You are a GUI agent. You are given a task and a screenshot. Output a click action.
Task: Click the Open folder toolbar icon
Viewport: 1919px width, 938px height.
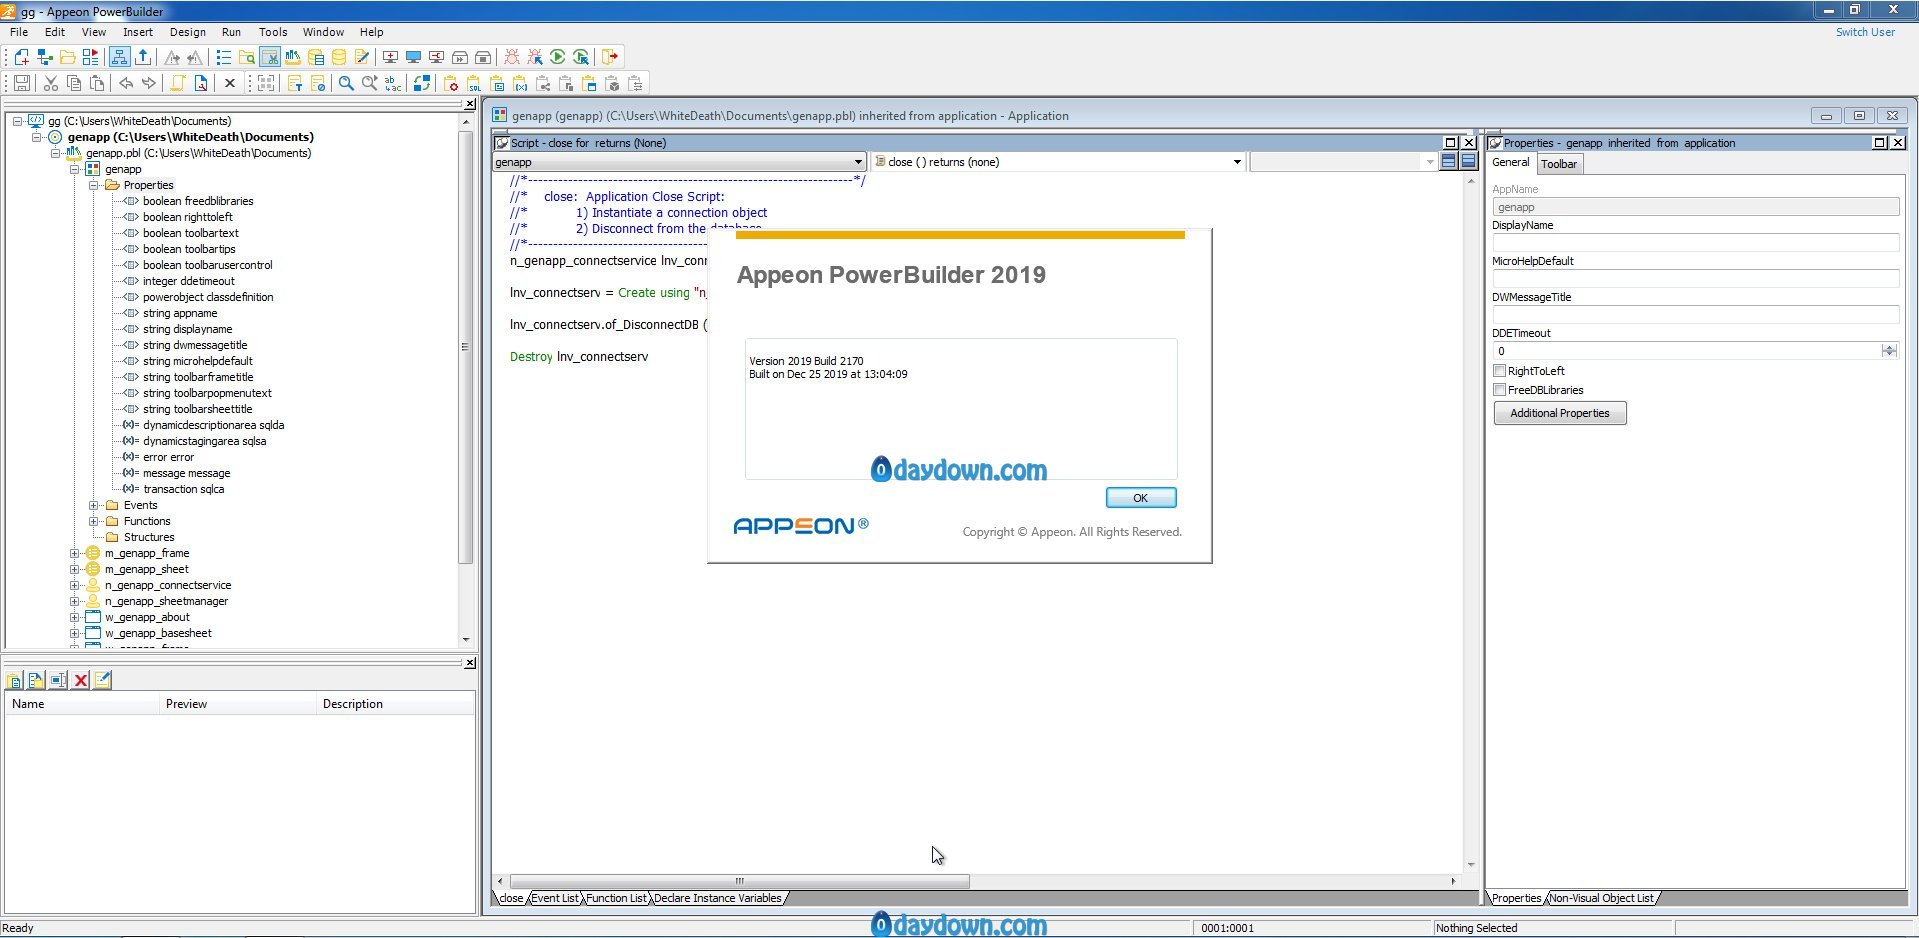(67, 57)
